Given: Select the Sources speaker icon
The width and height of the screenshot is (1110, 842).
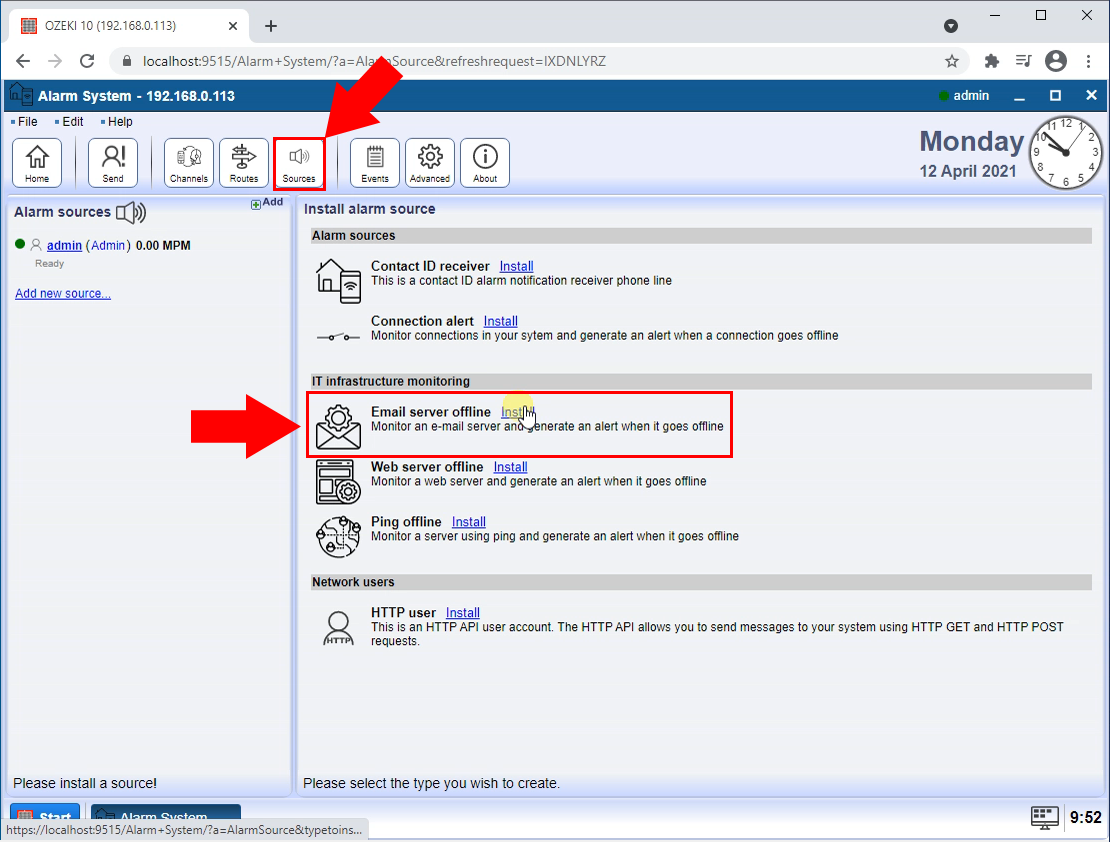Looking at the screenshot, I should point(299,162).
